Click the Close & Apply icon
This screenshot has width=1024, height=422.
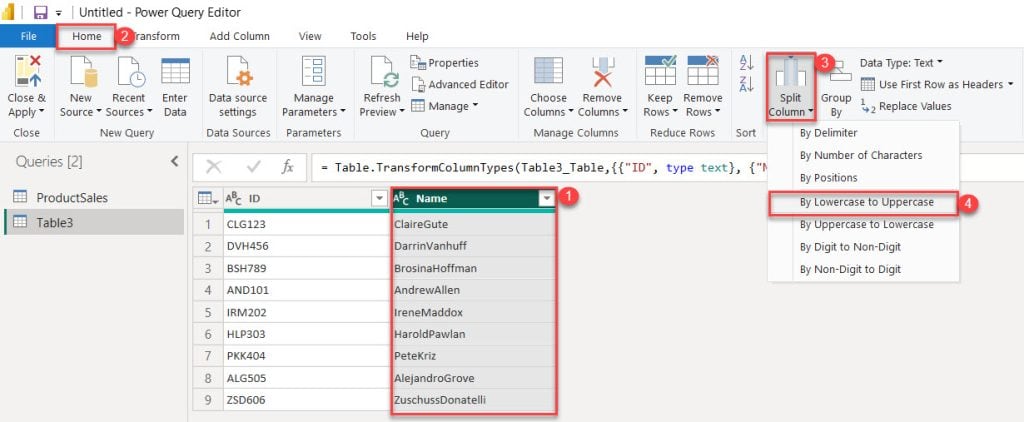[27, 71]
